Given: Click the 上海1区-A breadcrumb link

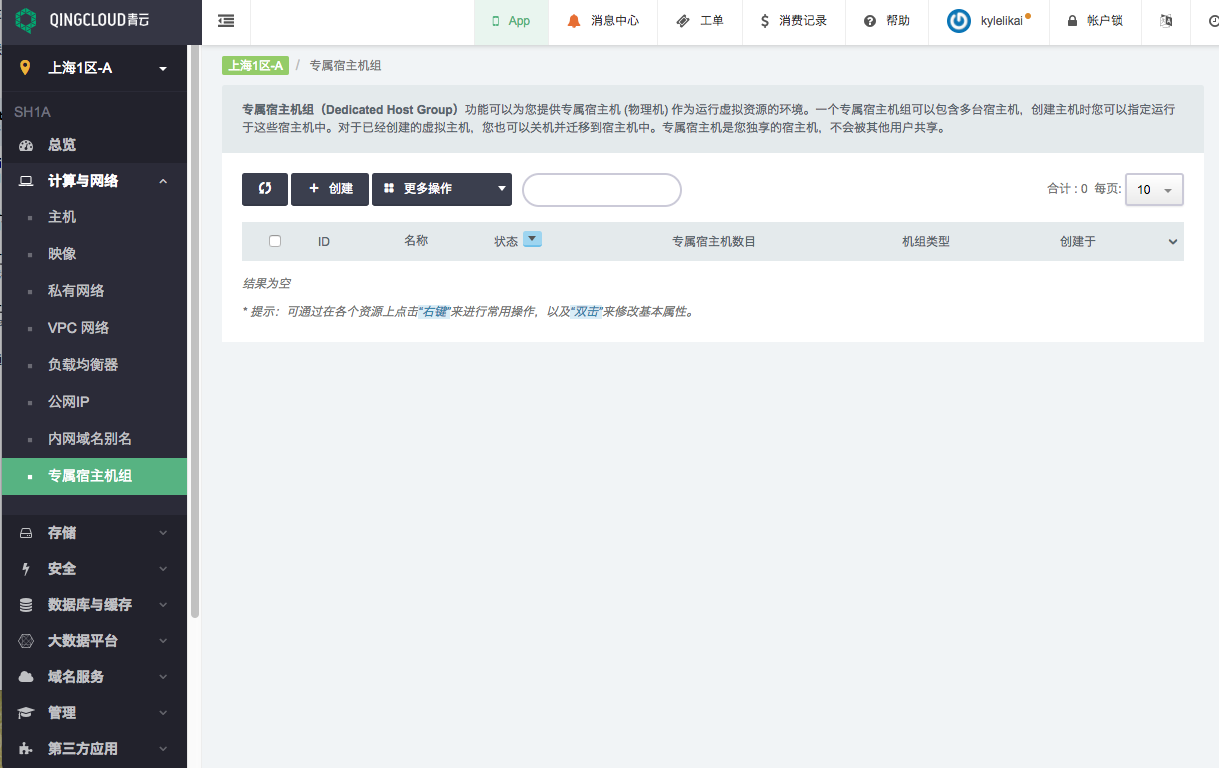Looking at the screenshot, I should point(255,66).
